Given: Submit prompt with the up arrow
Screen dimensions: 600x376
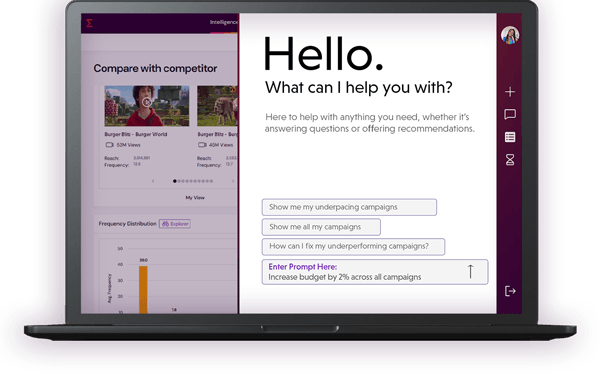Looking at the screenshot, I should [470, 272].
